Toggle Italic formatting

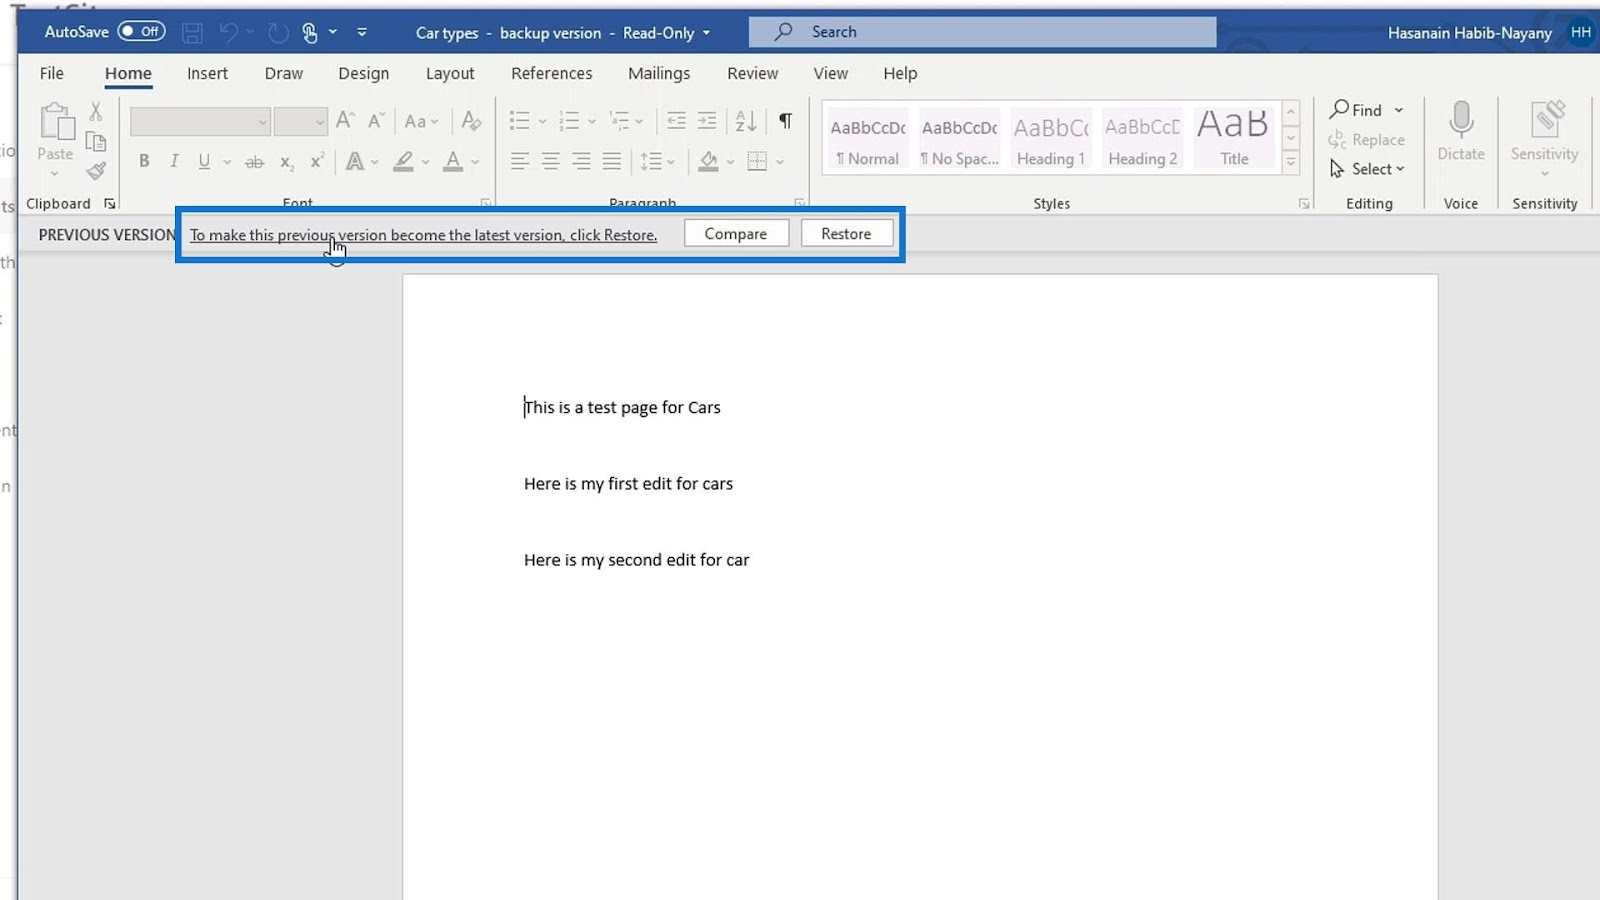click(x=174, y=161)
